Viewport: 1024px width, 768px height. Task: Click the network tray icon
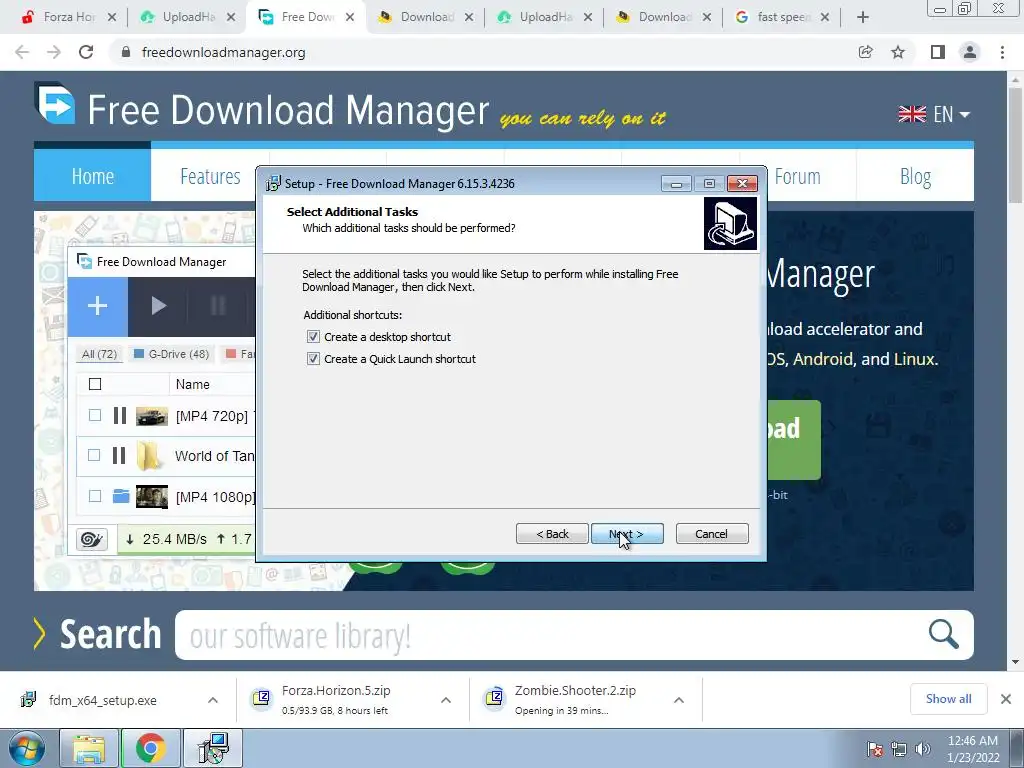pyautogui.click(x=899, y=749)
